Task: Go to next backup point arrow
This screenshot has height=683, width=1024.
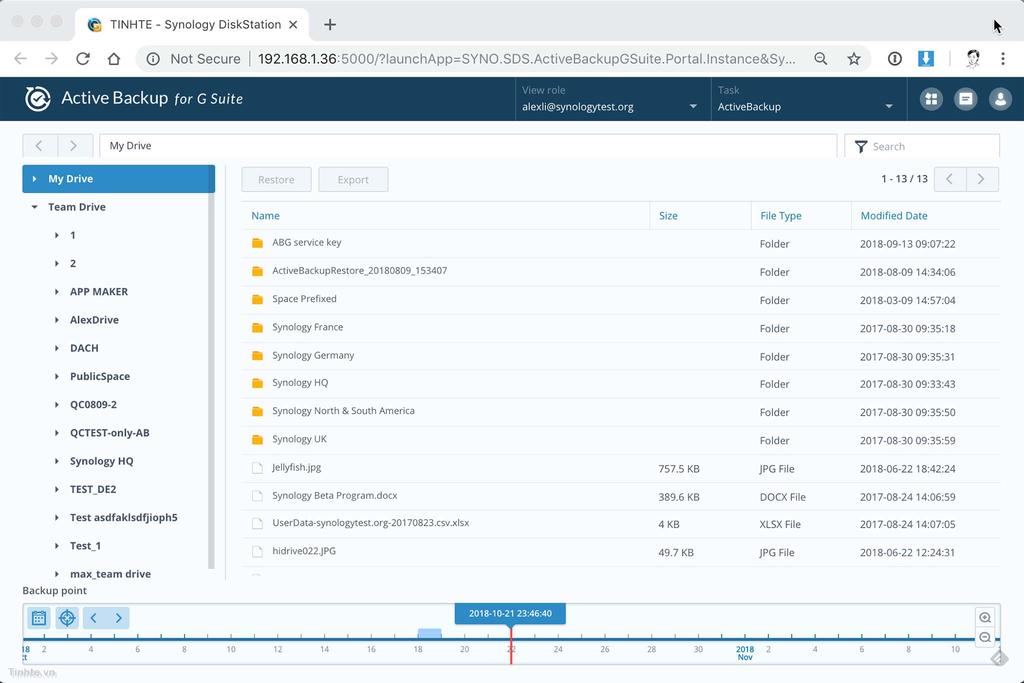Action: (118, 618)
